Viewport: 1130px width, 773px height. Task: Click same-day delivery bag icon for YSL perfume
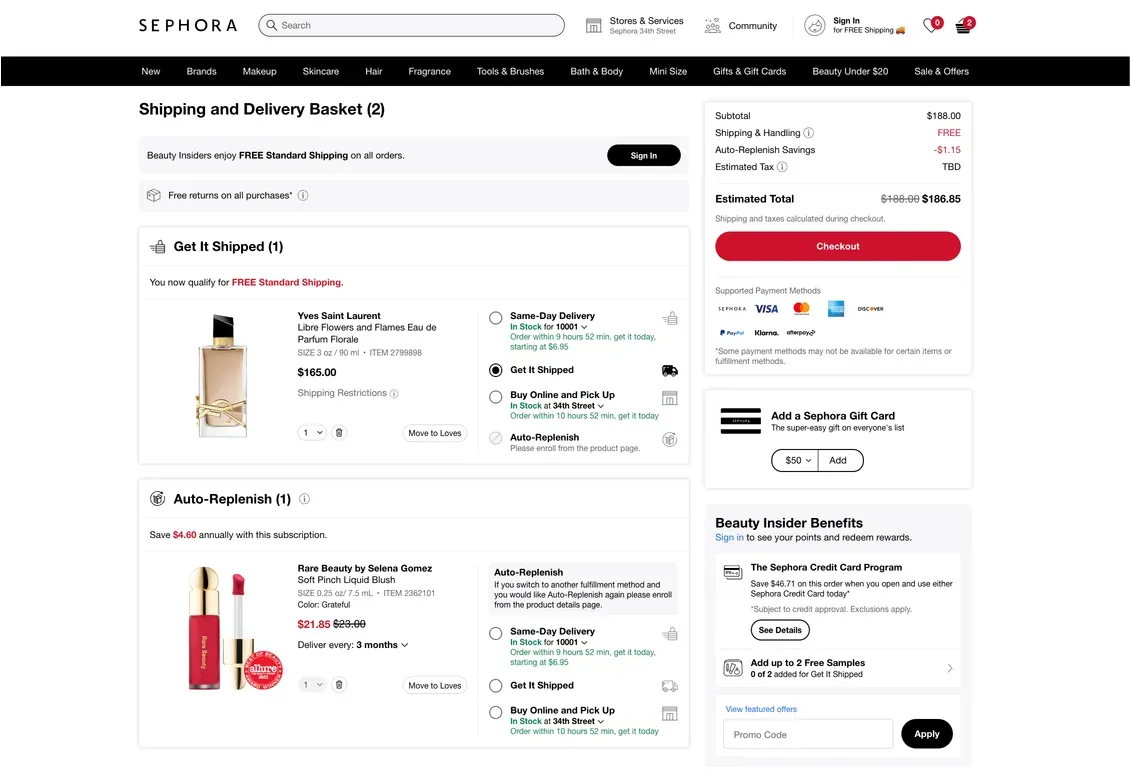[x=669, y=318]
